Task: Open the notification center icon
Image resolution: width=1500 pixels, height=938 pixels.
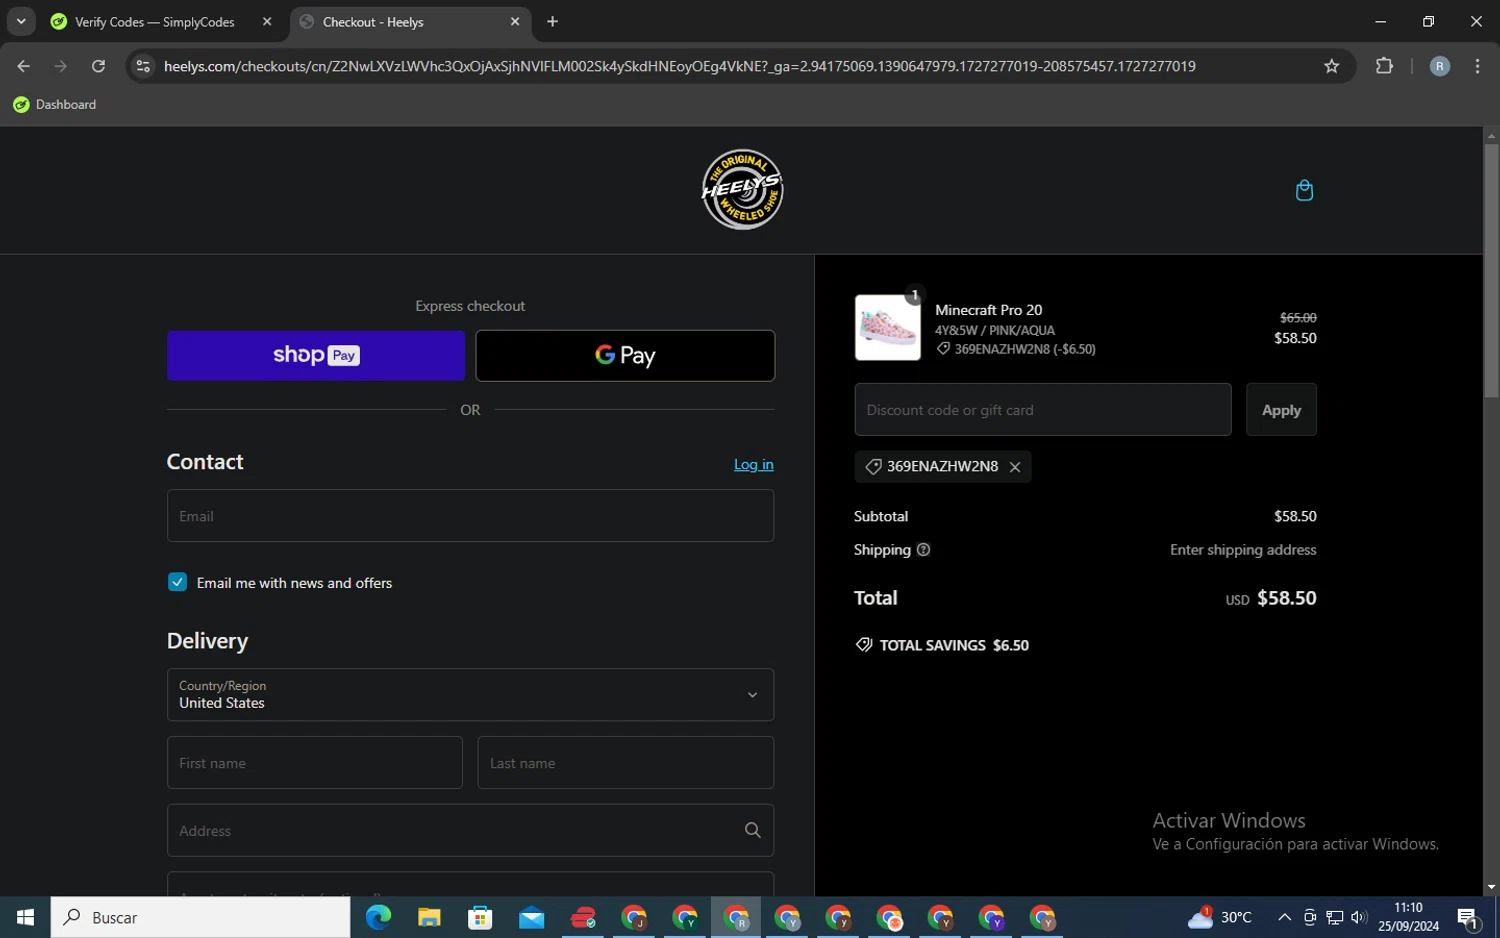Action: 1468,917
